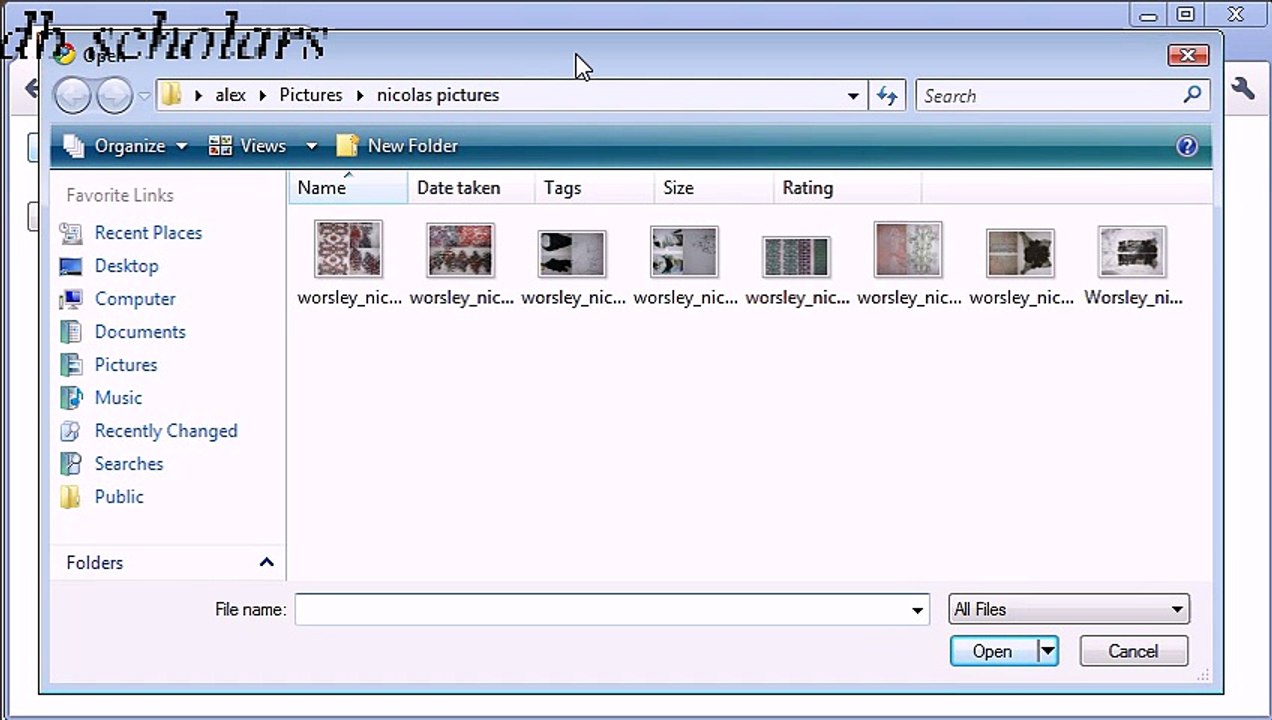Open recent pages dropdown beside navigation arrows

(x=144, y=96)
